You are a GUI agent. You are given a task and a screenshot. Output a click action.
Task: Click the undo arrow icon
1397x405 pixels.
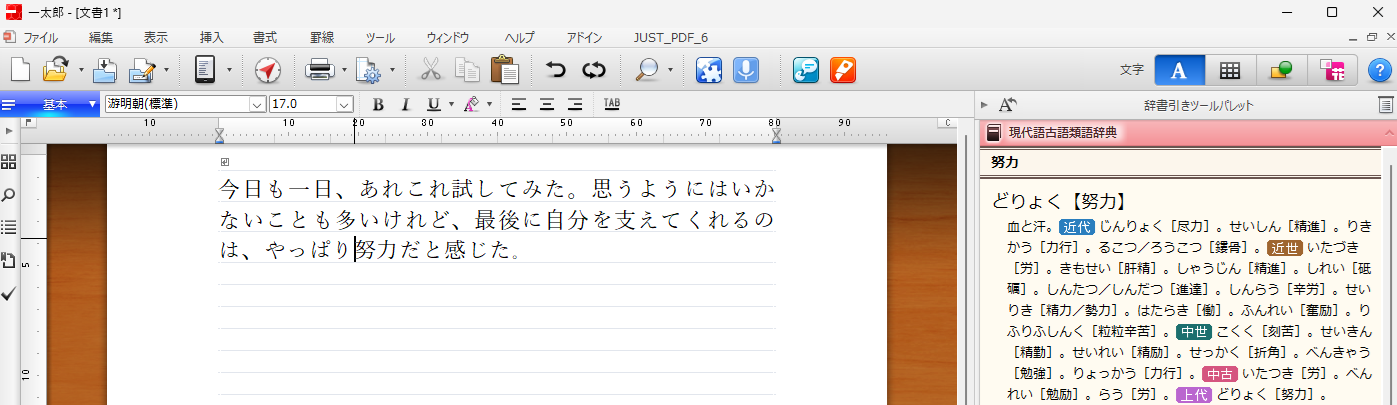(x=556, y=70)
